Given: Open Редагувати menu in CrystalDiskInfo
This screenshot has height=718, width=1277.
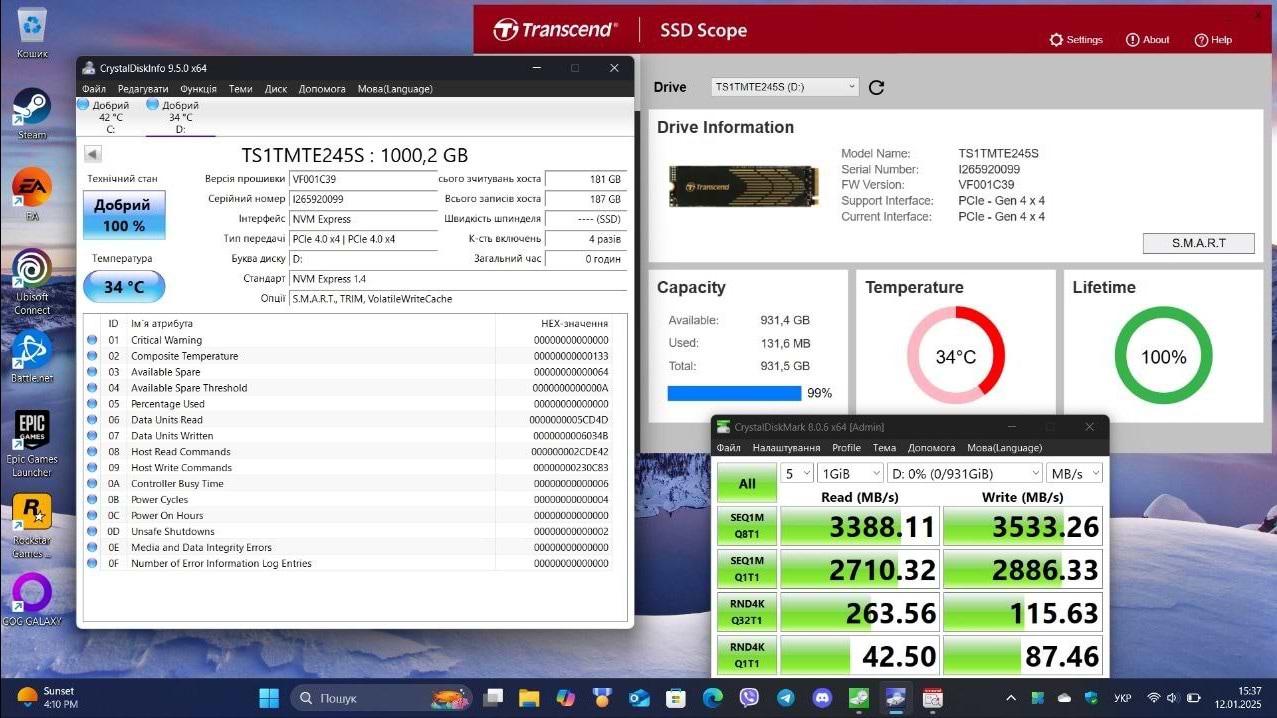Looking at the screenshot, I should [x=141, y=89].
